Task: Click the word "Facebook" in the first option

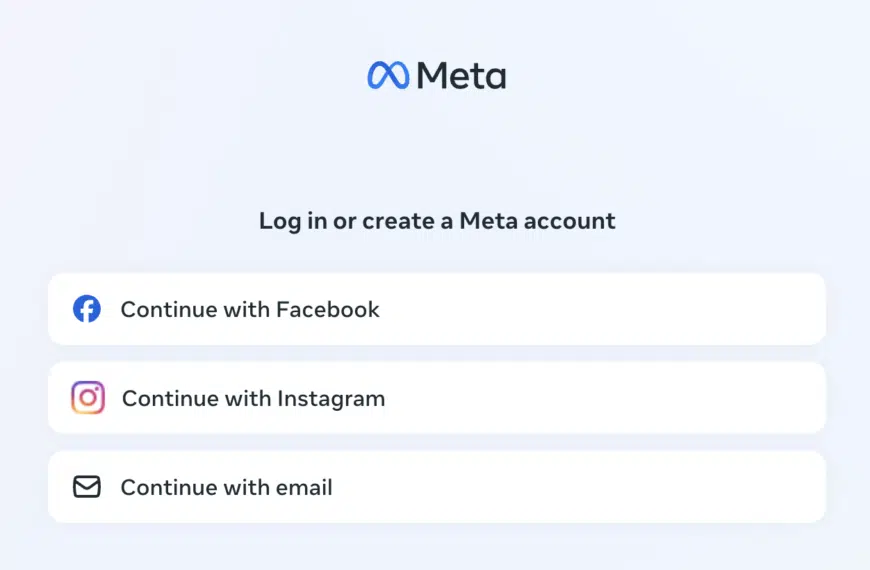Action: point(328,310)
